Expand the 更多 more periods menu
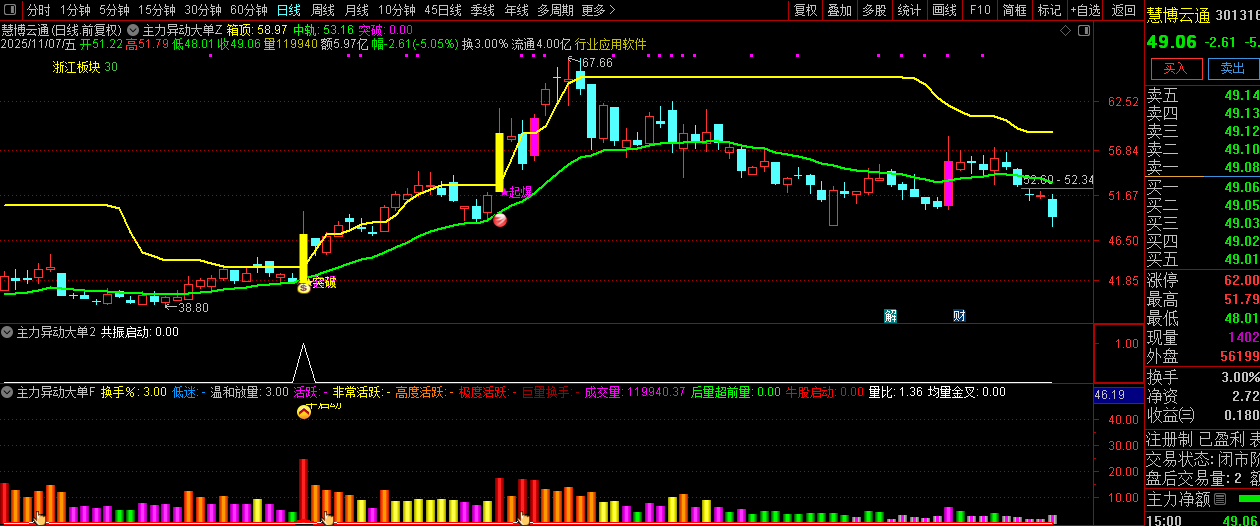This screenshot has width=1260, height=526. click(597, 10)
